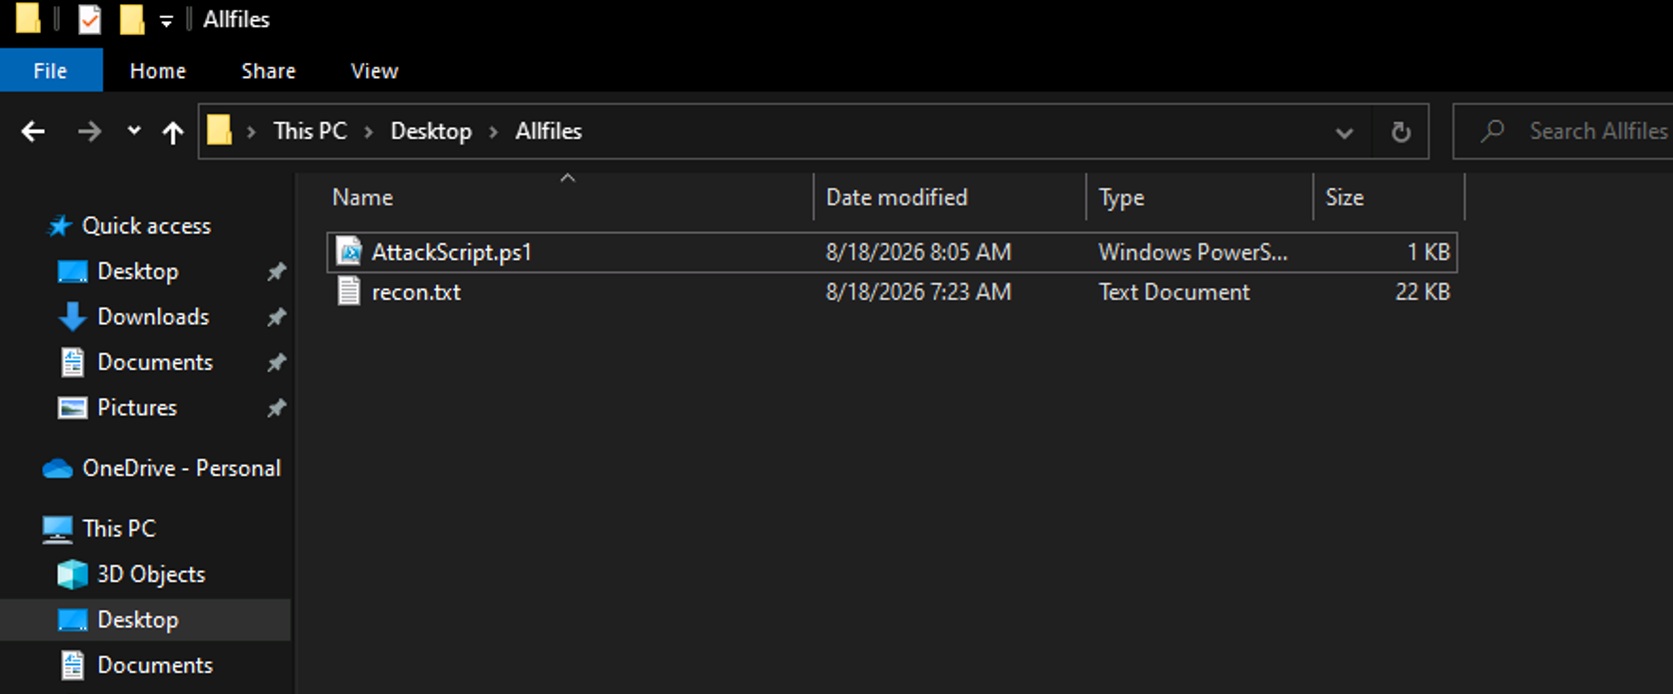
Task: Click the New folder icon in title bar
Action: pyautogui.click(x=132, y=19)
